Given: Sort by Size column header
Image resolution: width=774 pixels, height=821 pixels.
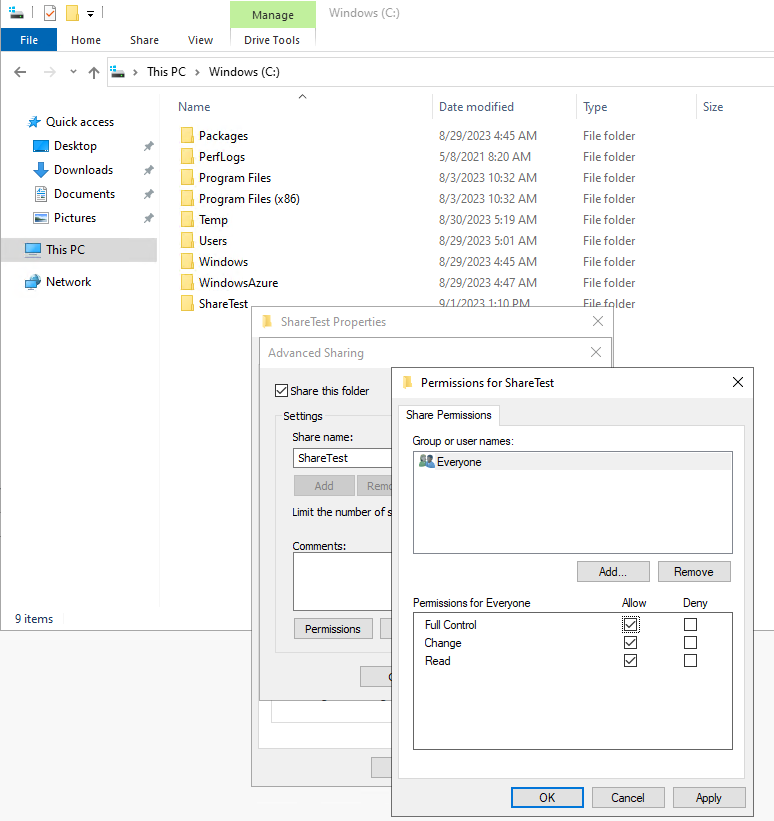Looking at the screenshot, I should (x=713, y=107).
